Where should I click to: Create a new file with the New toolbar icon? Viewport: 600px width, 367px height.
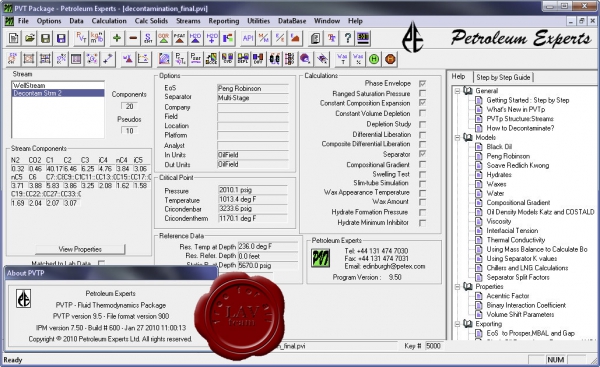13,38
